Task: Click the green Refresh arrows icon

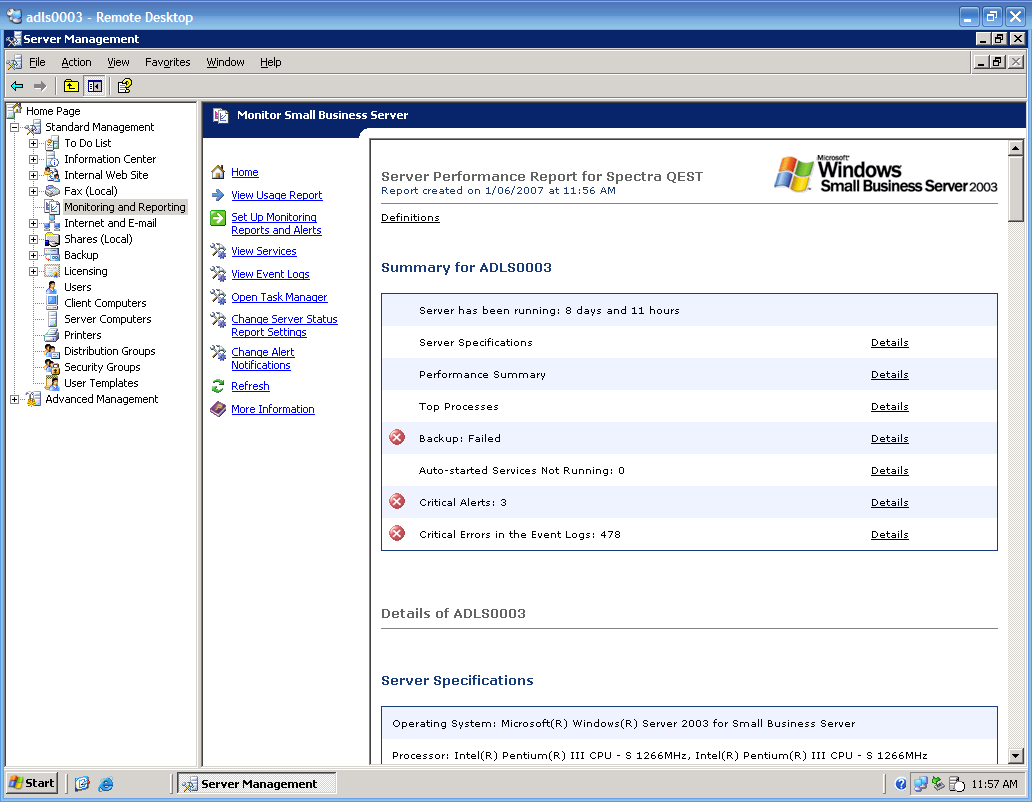Action: [x=218, y=386]
